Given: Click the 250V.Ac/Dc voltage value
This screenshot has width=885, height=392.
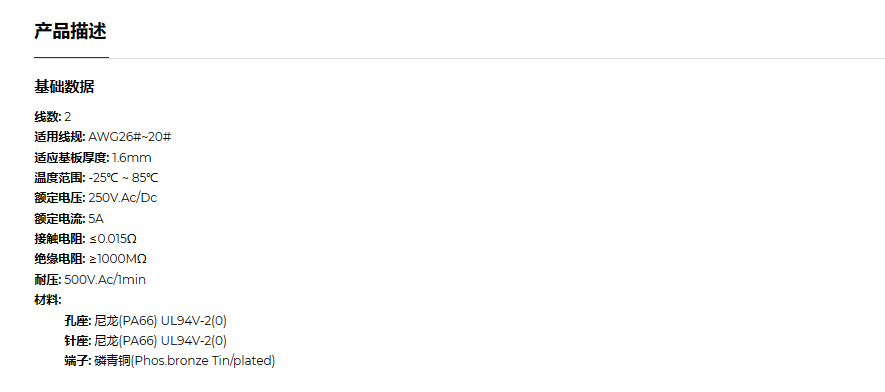Looking at the screenshot, I should (x=123, y=198).
